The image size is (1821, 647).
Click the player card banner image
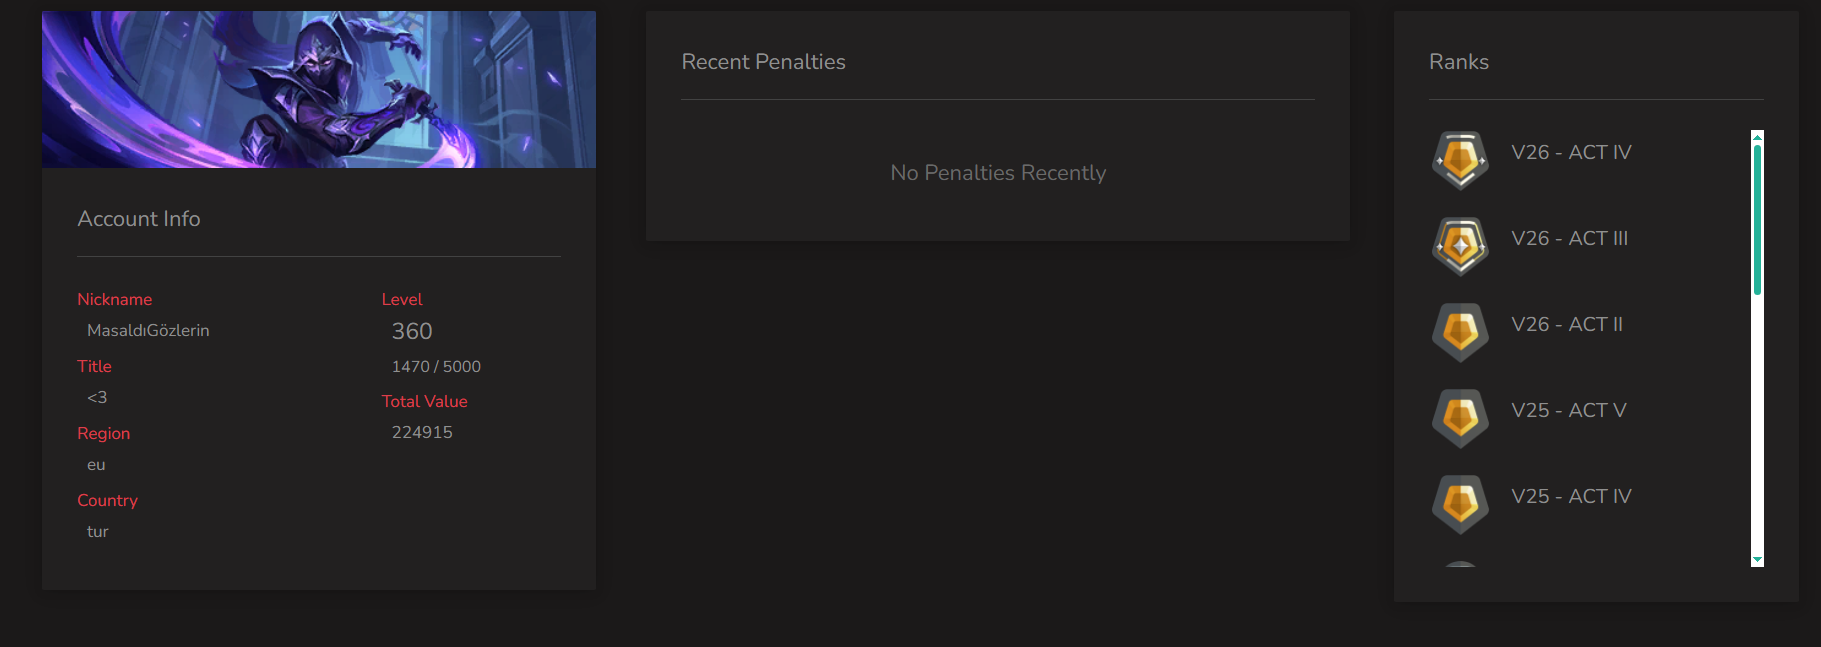[319, 90]
